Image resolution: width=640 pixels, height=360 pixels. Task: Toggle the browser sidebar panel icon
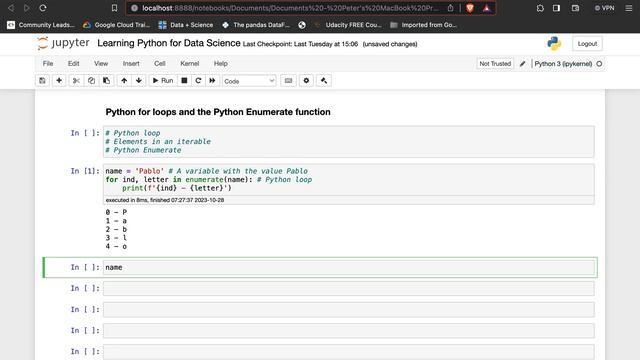tap(556, 8)
